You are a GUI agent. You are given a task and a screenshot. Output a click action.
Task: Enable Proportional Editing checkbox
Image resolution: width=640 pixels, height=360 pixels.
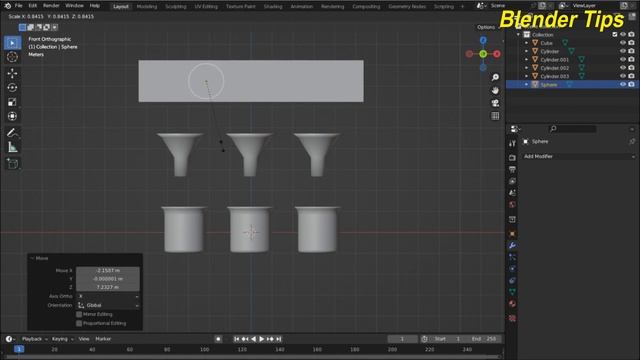(79, 323)
